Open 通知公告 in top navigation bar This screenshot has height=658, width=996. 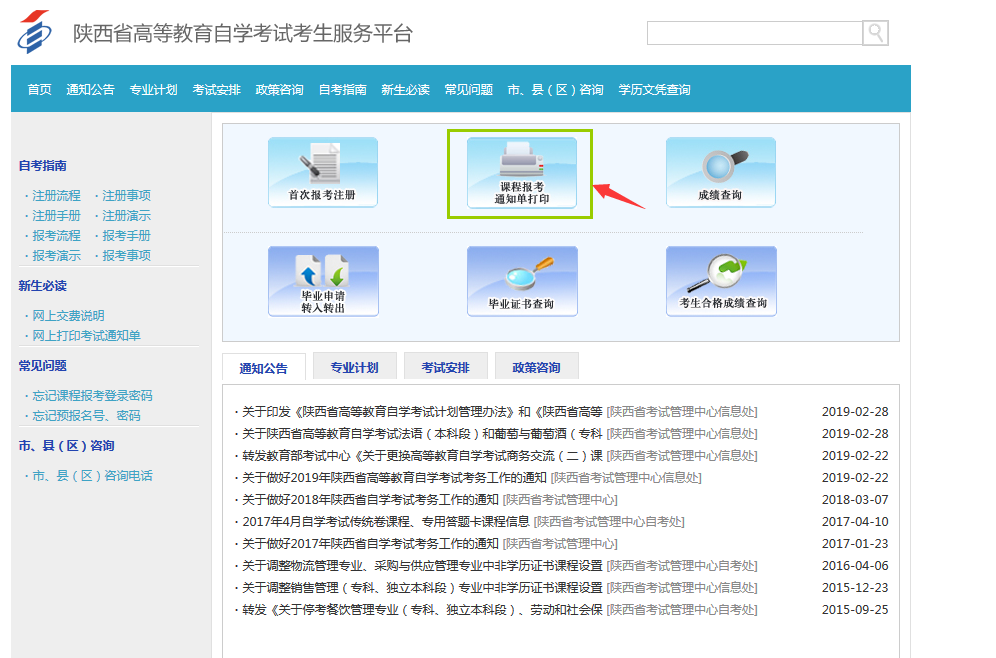90,90
